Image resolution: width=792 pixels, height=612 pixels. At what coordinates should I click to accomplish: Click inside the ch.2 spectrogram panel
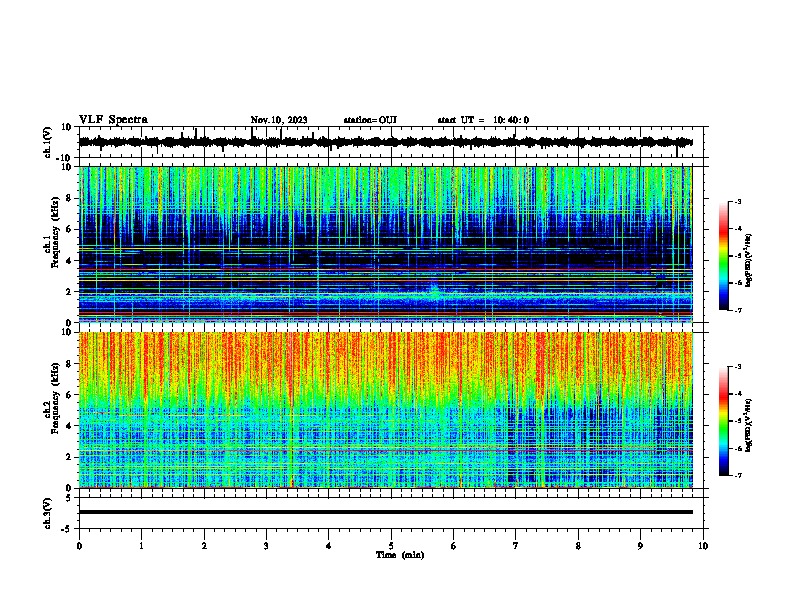(385, 410)
